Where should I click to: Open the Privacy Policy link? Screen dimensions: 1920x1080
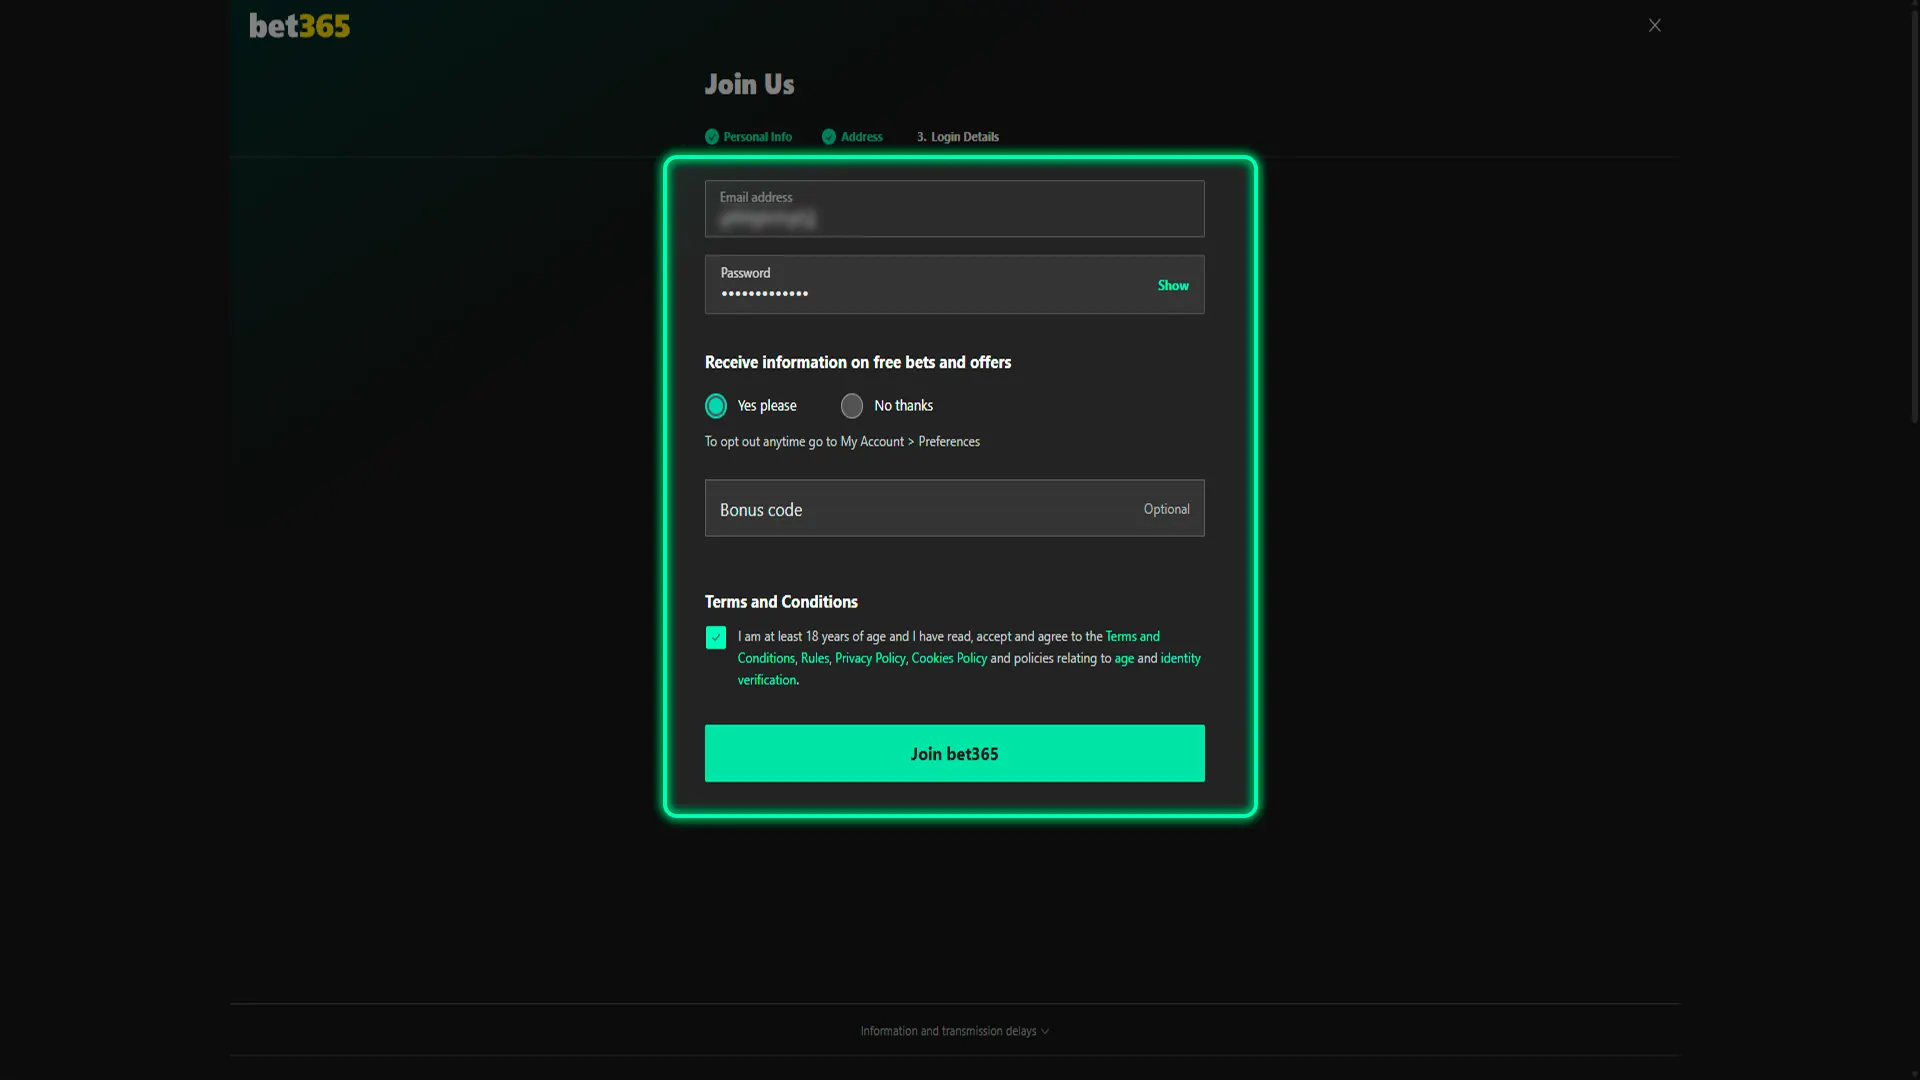click(870, 658)
